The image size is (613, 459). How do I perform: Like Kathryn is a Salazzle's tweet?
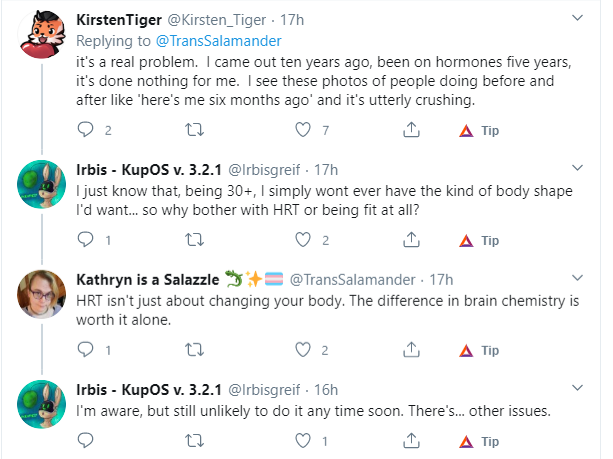click(303, 350)
